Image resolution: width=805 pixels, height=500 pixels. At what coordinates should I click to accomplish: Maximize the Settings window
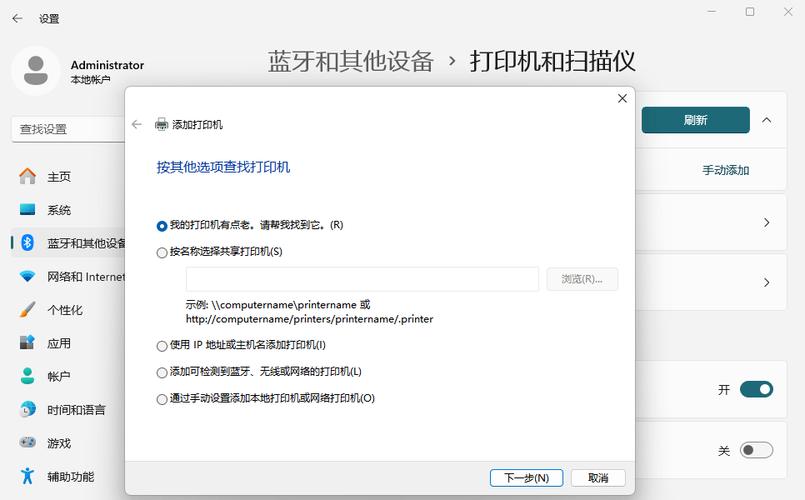(x=750, y=11)
